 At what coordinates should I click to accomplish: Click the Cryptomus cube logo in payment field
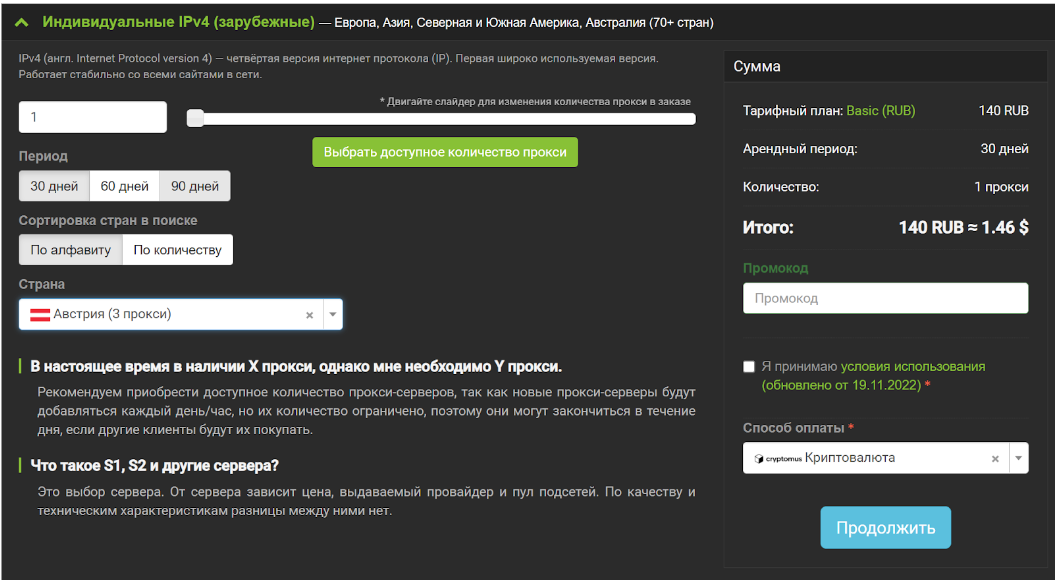coord(758,458)
